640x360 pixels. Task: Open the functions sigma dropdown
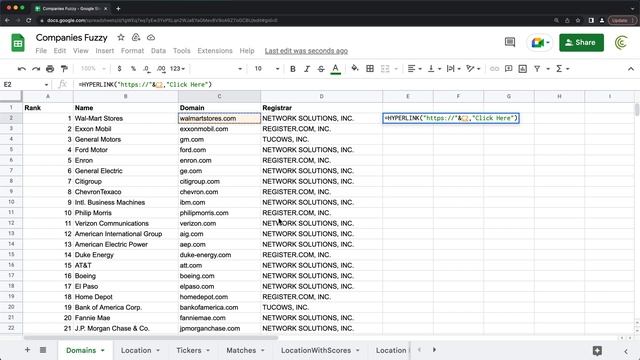coord(562,69)
